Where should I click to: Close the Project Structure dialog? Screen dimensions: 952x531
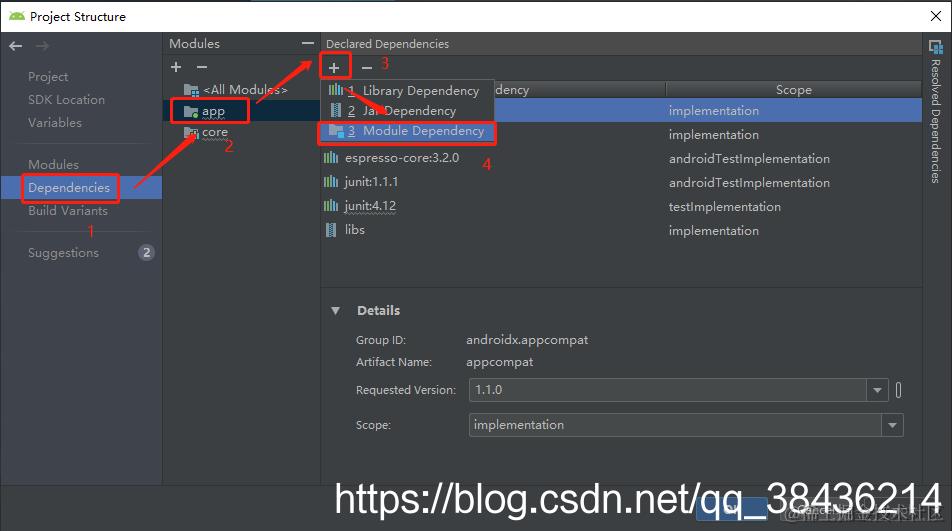point(936,16)
